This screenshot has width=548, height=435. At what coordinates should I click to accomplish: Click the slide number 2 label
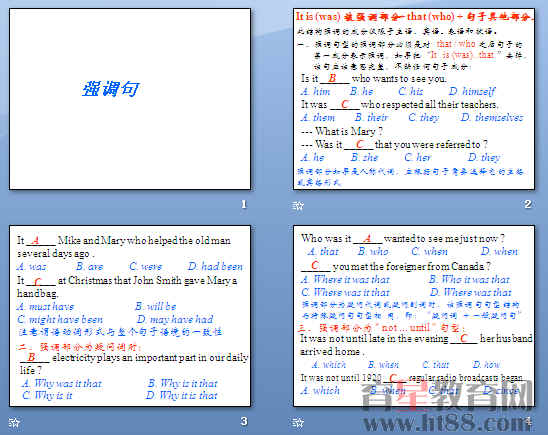tap(528, 204)
